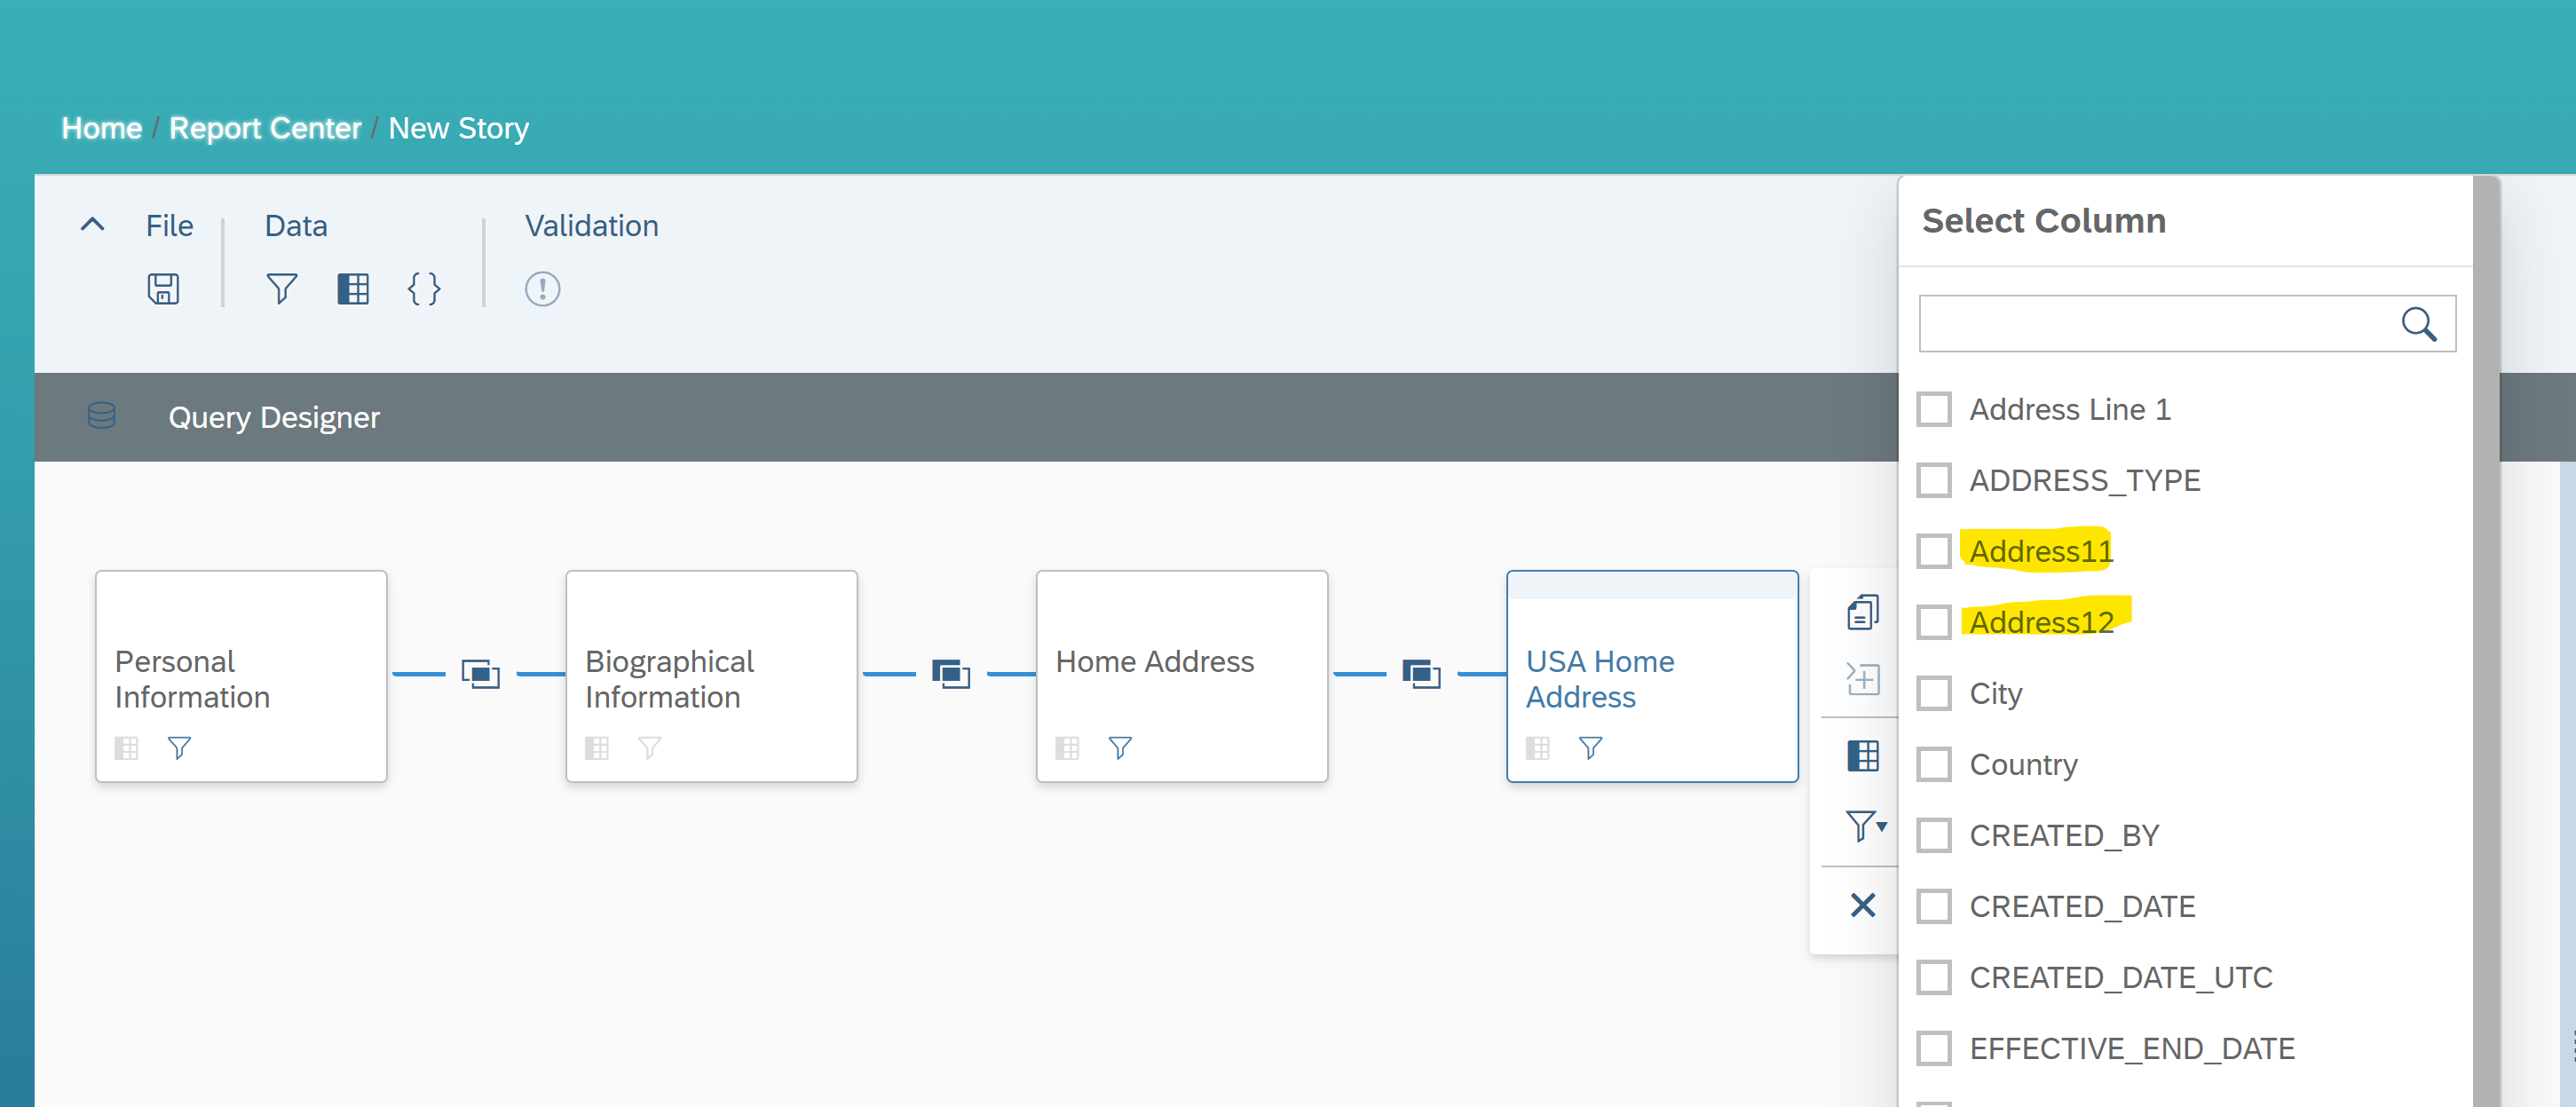Click the Validation exclamation icon
Image resolution: width=2576 pixels, height=1107 pixels.
[x=542, y=289]
